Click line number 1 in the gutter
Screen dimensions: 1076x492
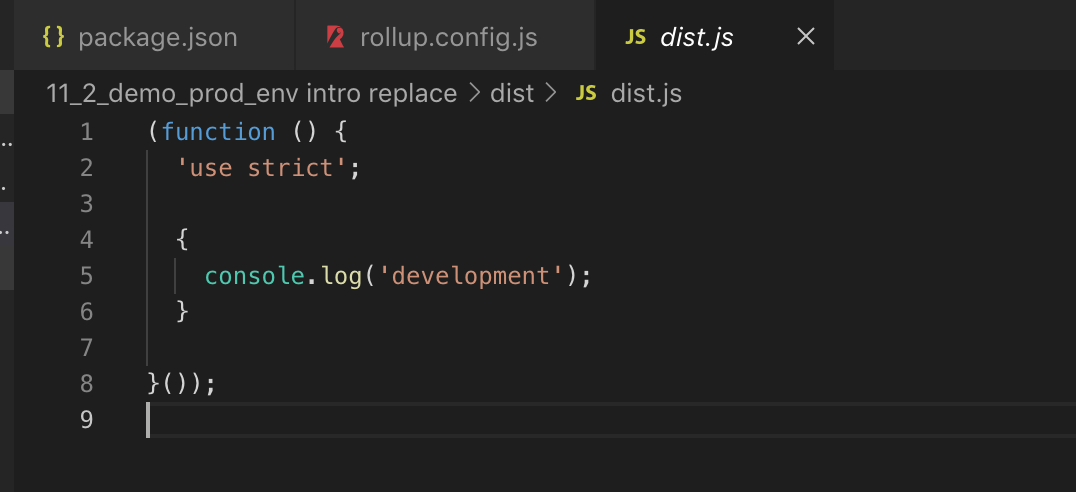pyautogui.click(x=86, y=132)
